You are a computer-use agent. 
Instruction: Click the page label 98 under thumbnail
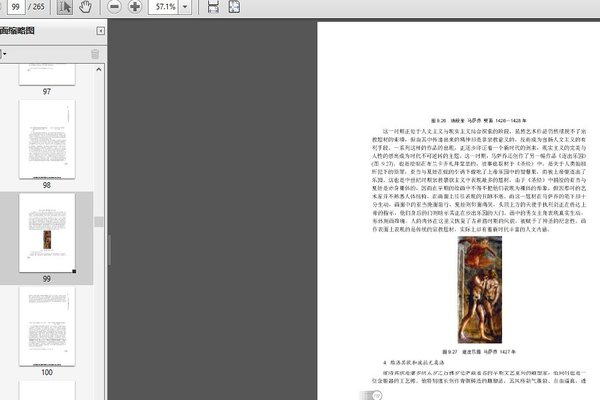(47, 185)
